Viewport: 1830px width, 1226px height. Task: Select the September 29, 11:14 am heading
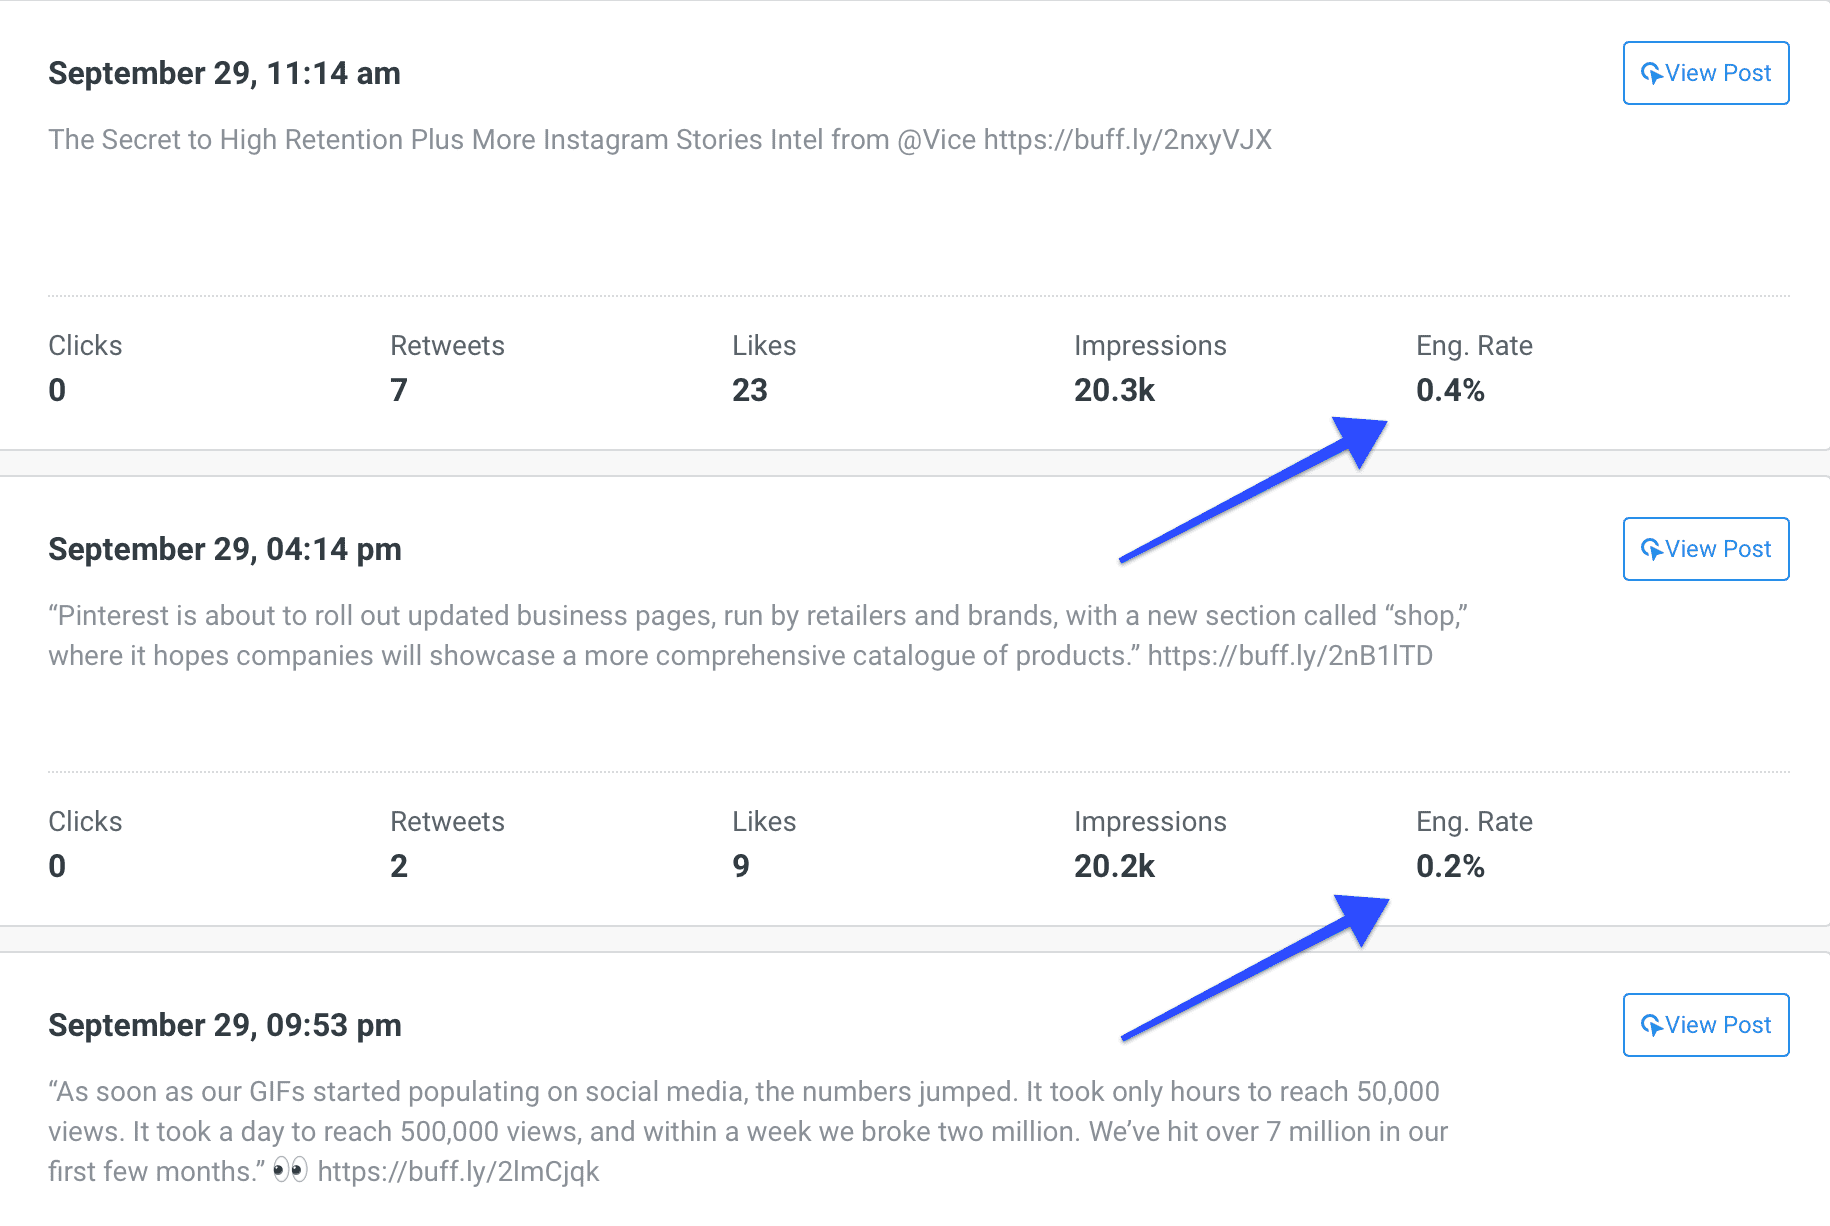point(224,73)
